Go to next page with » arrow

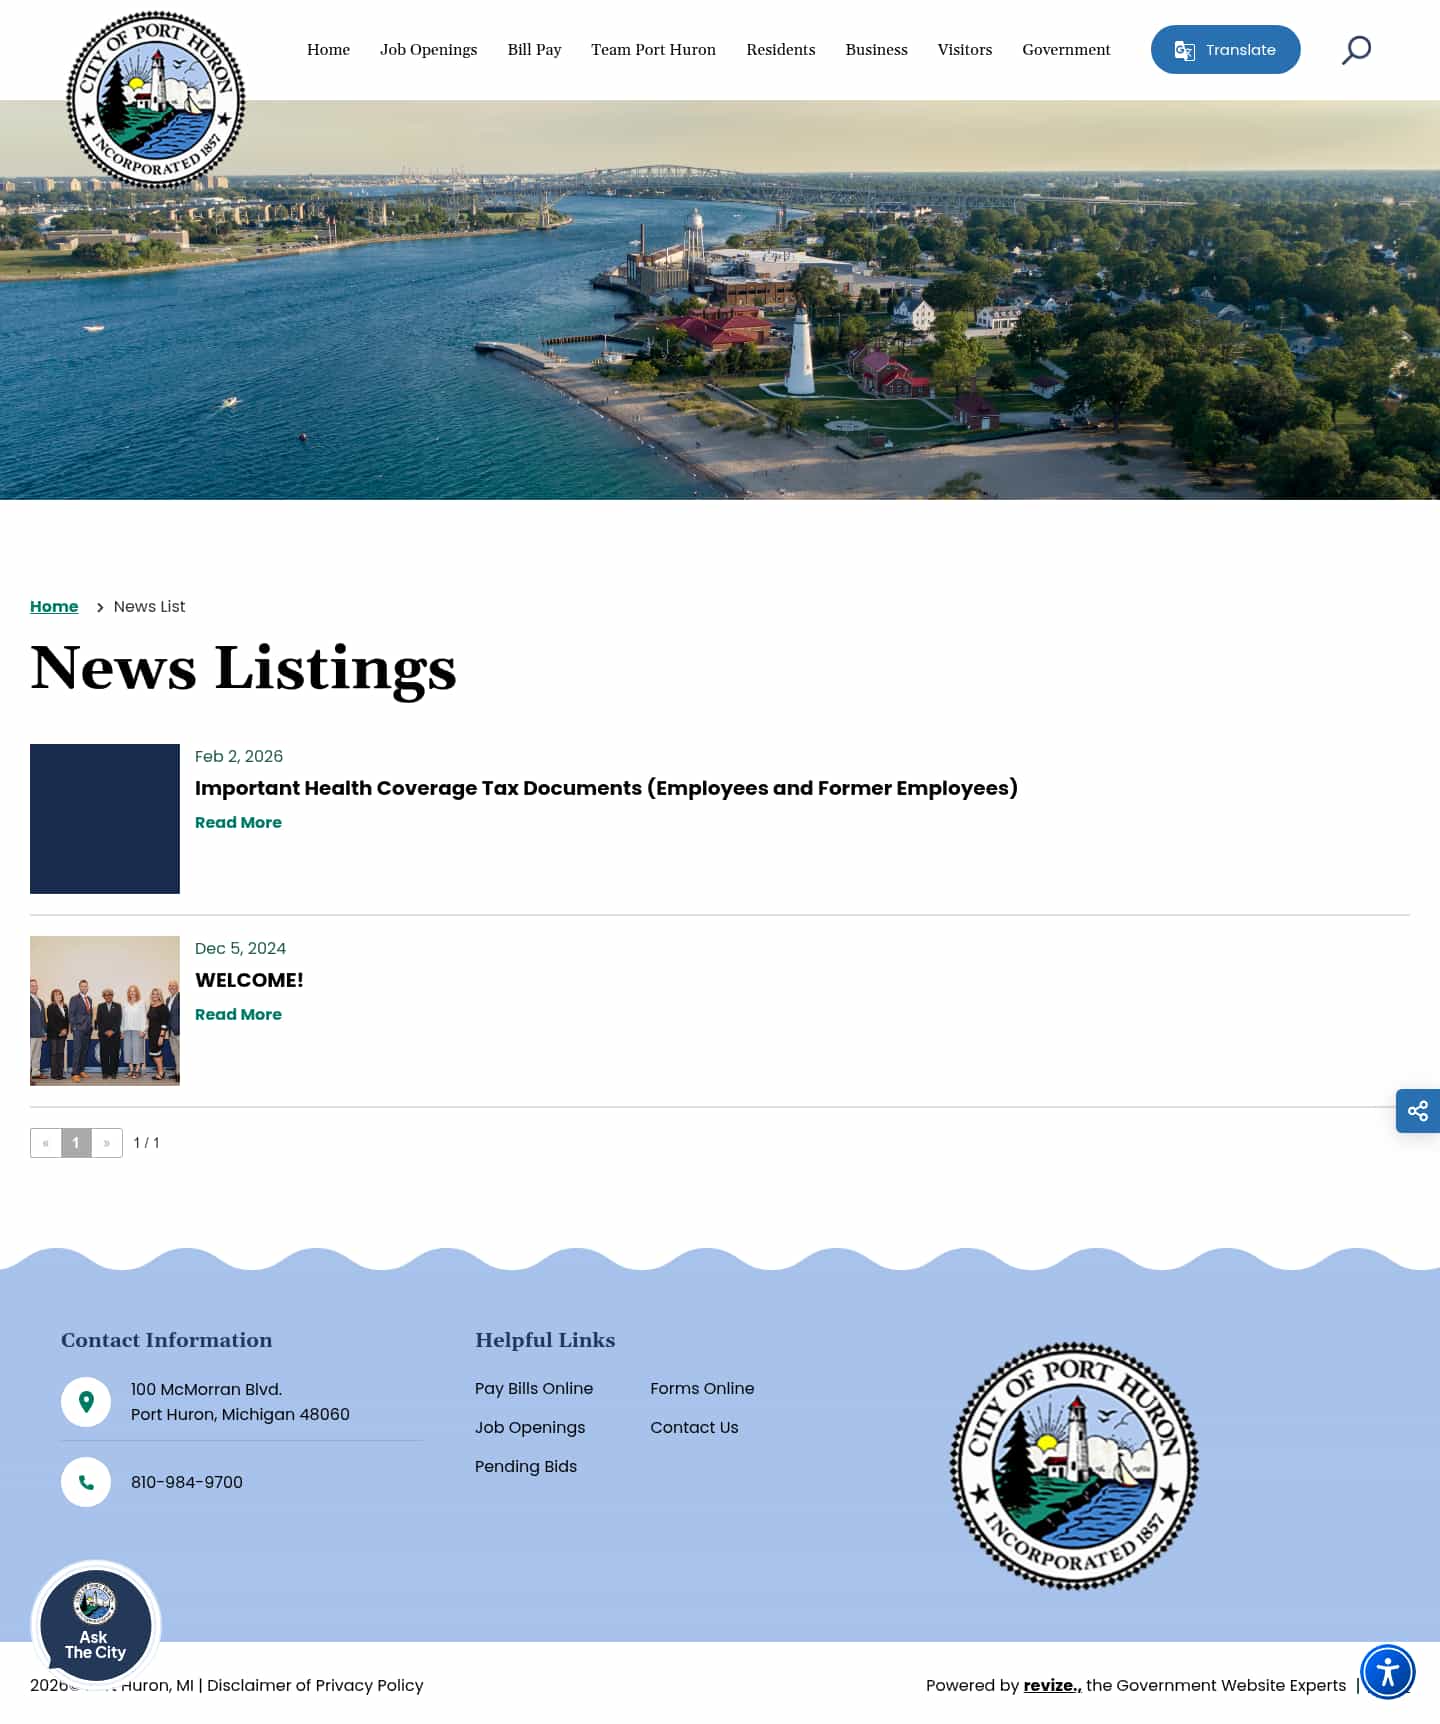point(107,1143)
